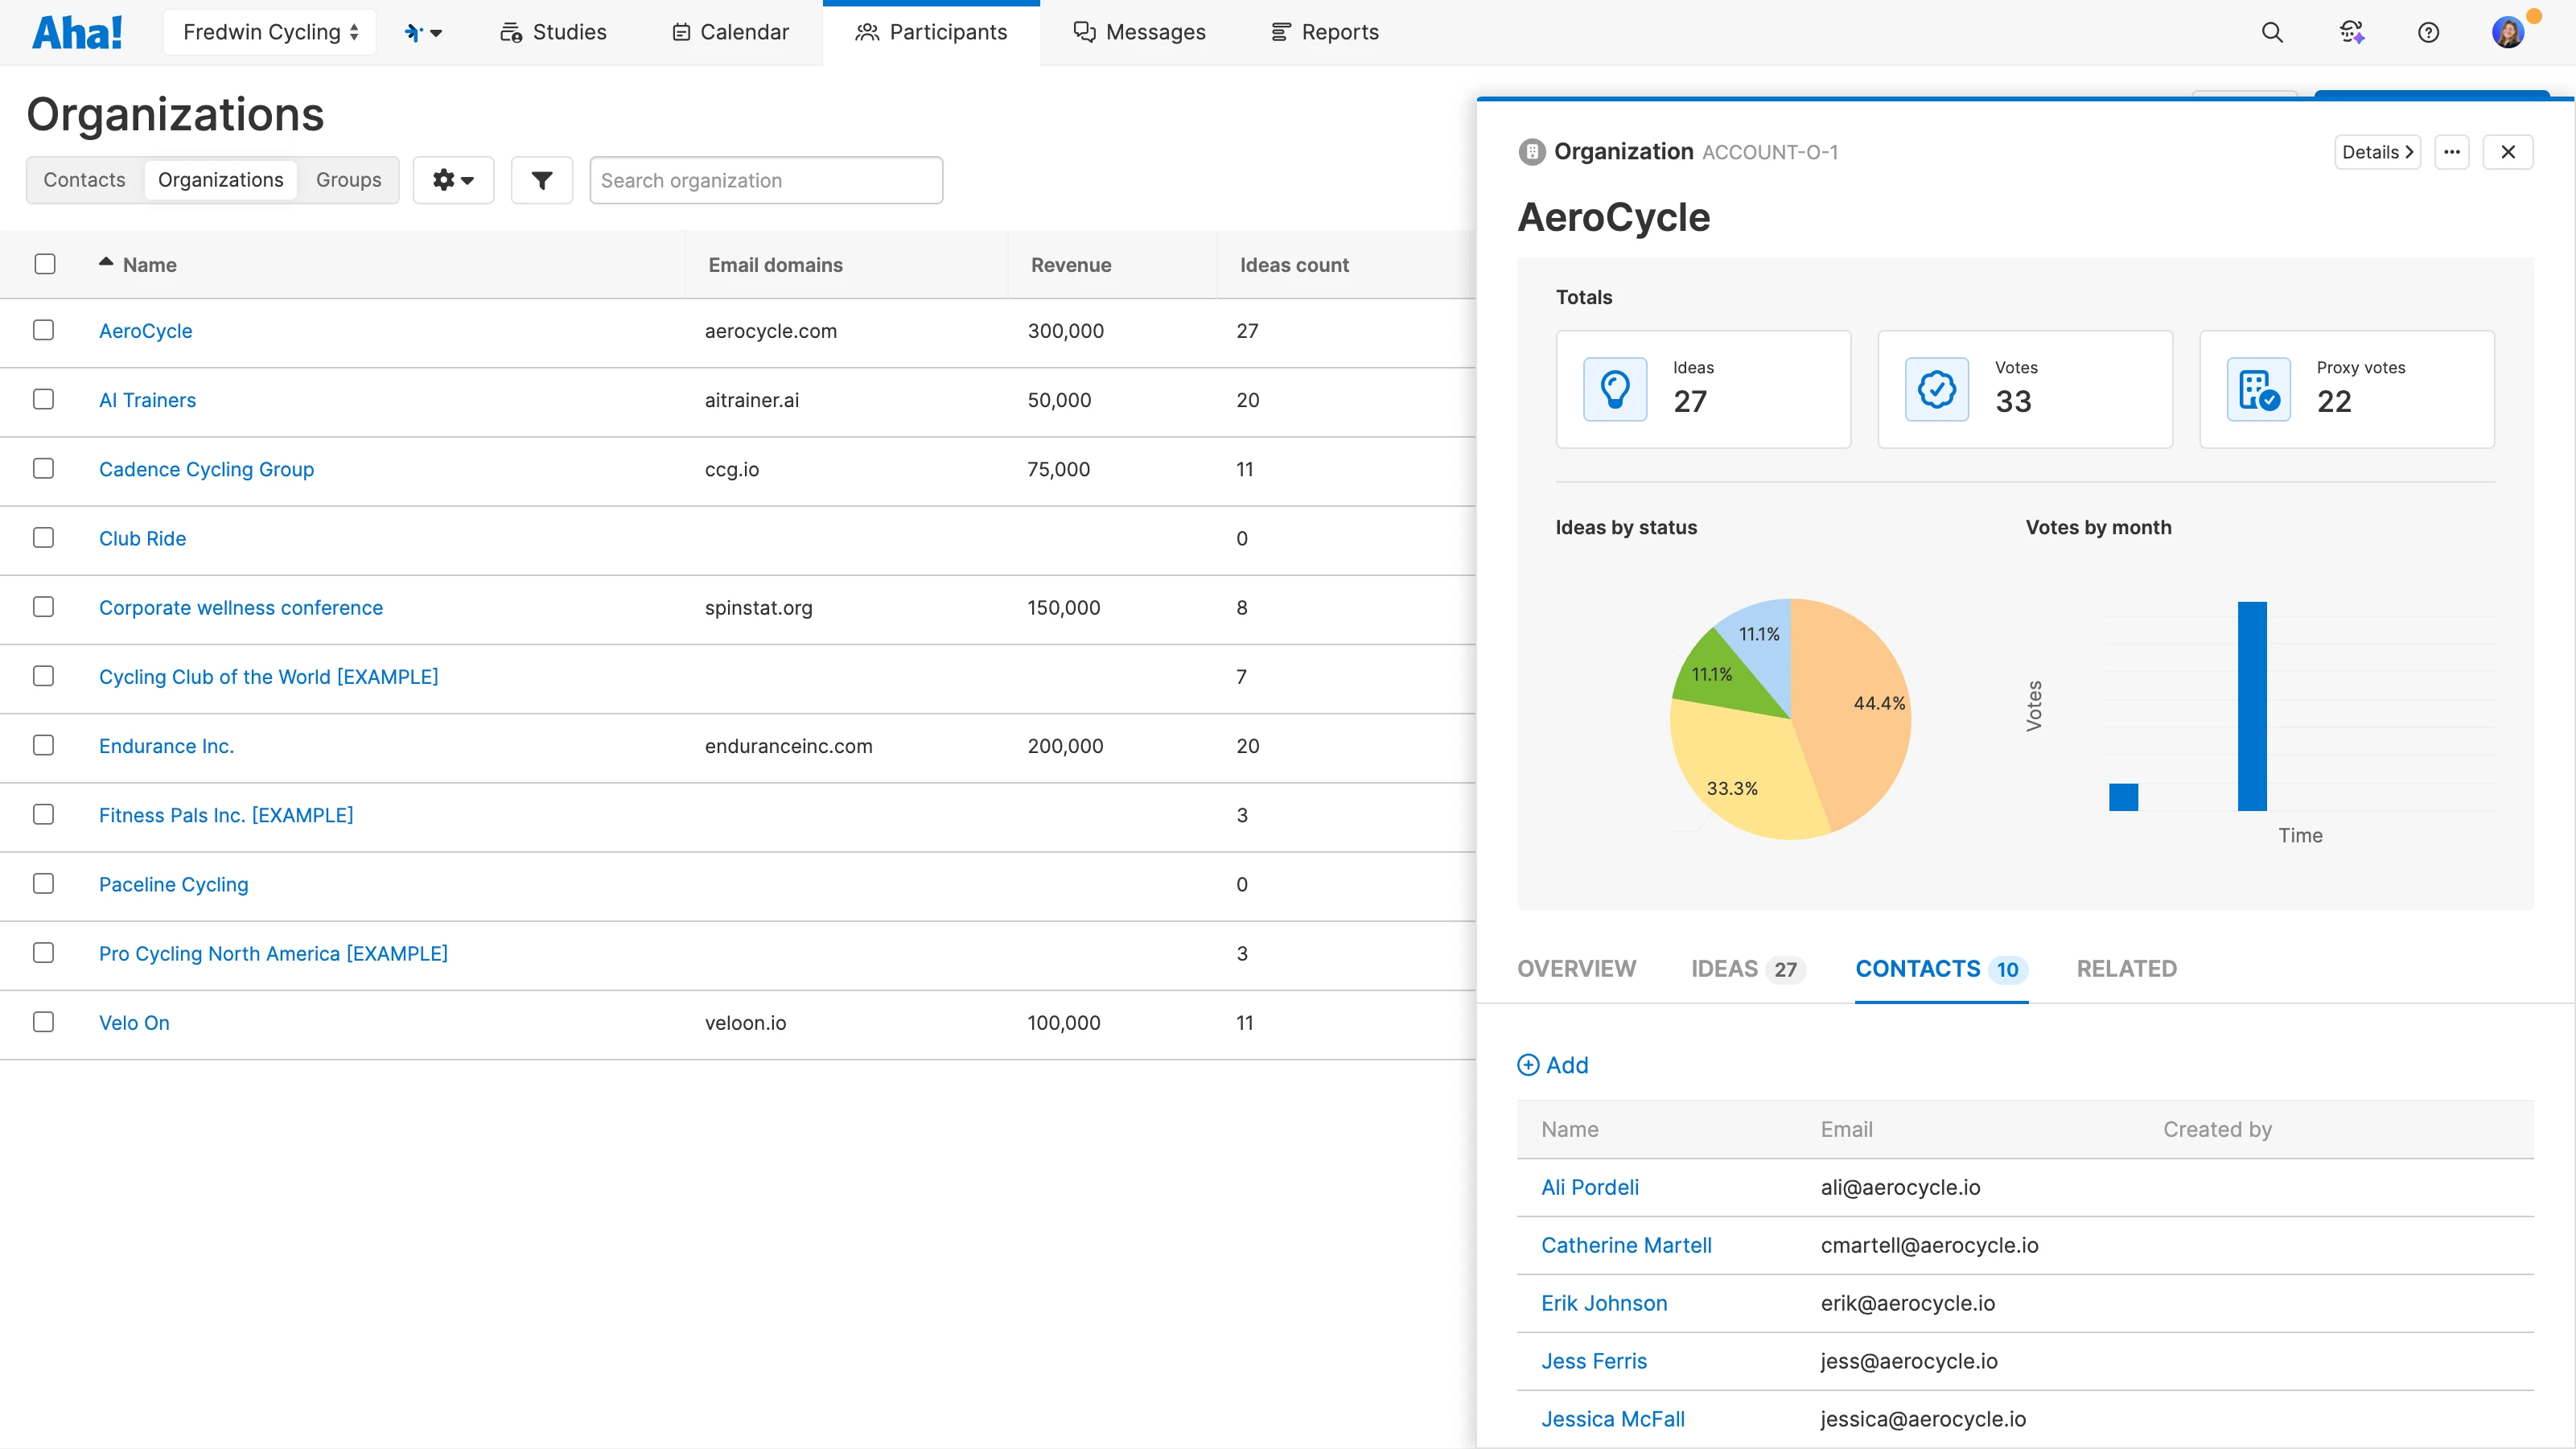Check the Club Ride row checkbox

(x=43, y=537)
